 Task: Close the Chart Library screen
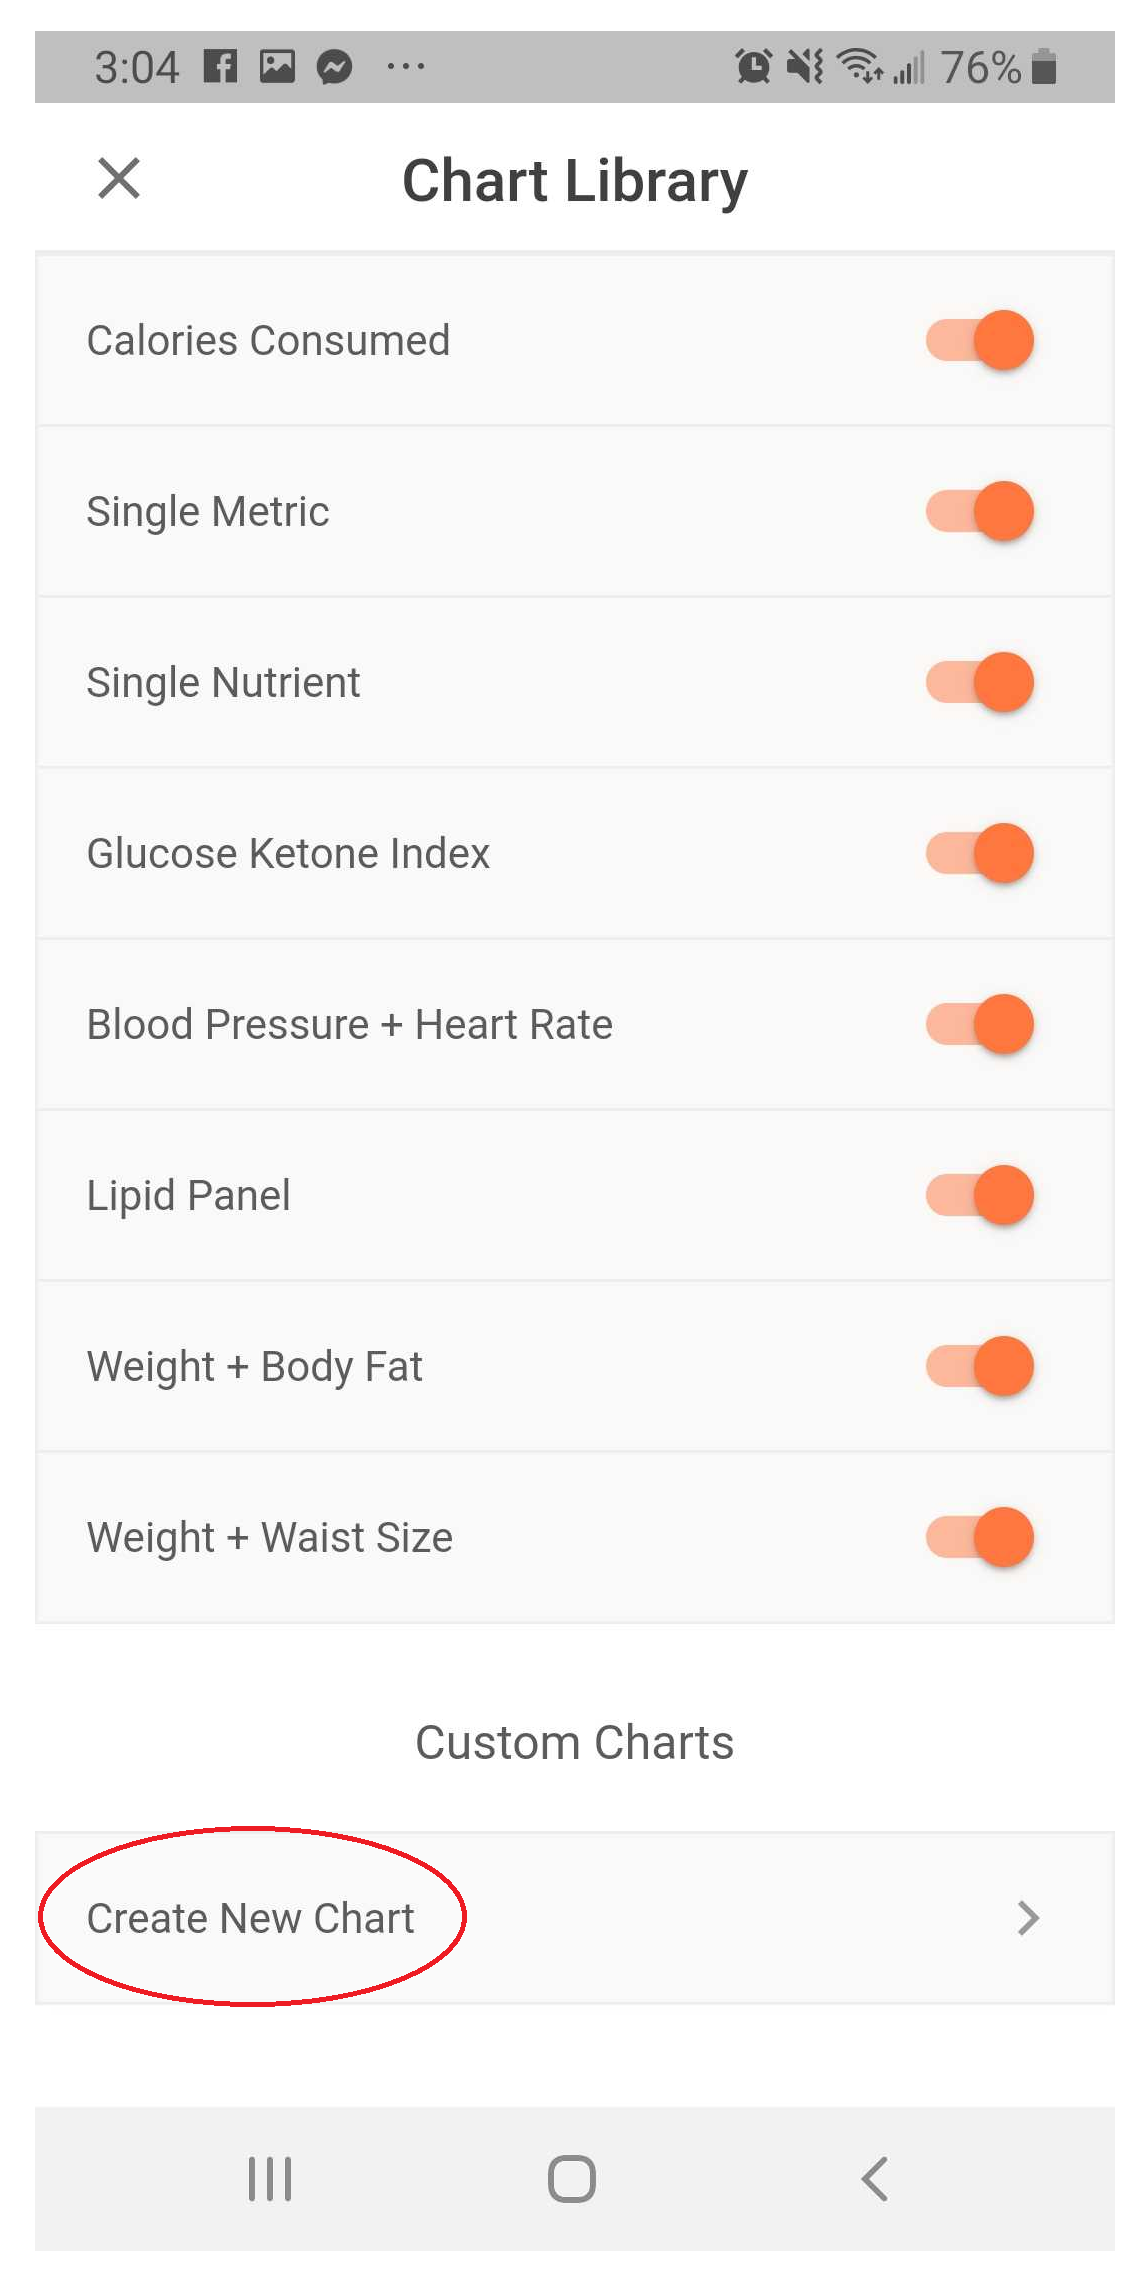119,179
